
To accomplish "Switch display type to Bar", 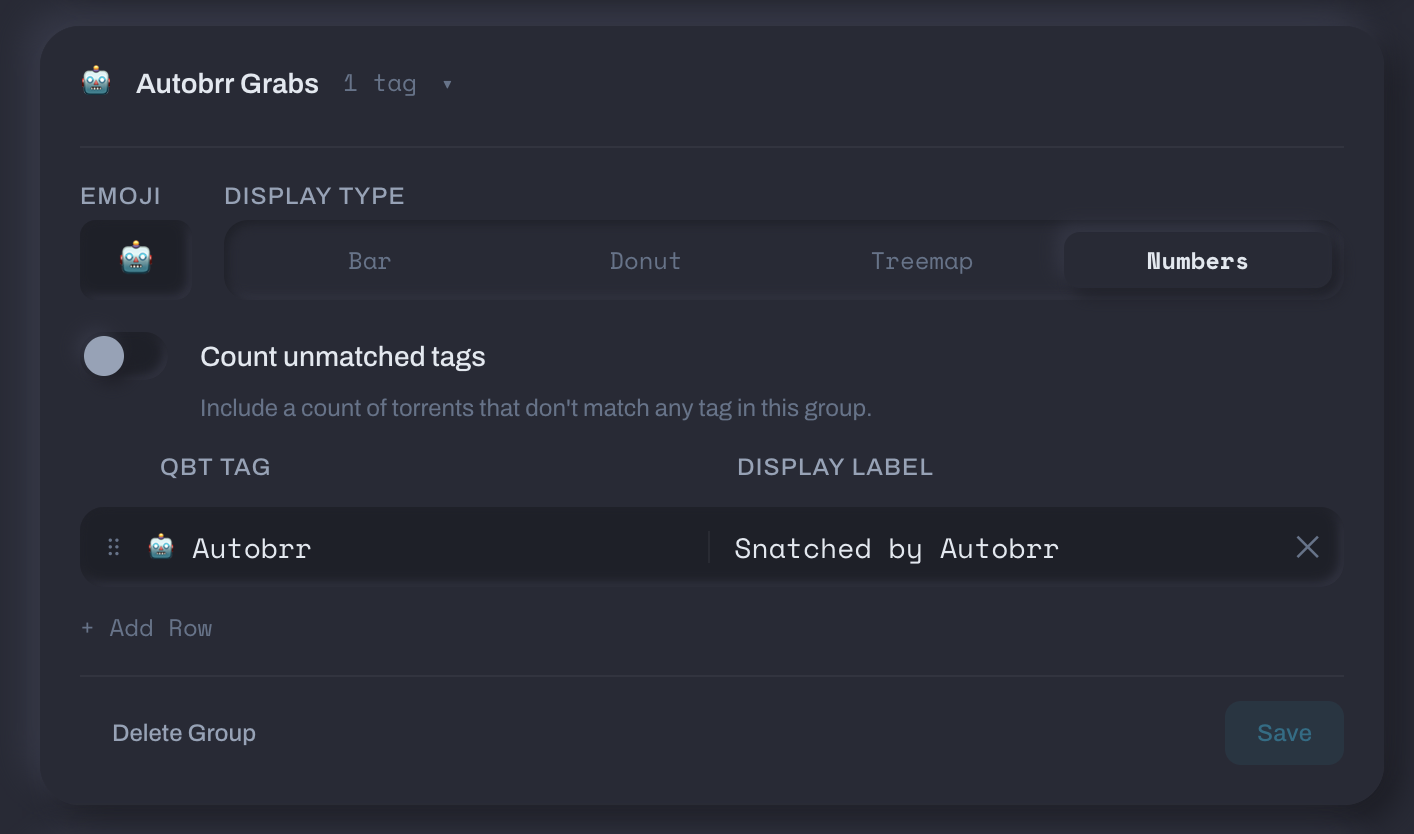I will click(x=369, y=261).
